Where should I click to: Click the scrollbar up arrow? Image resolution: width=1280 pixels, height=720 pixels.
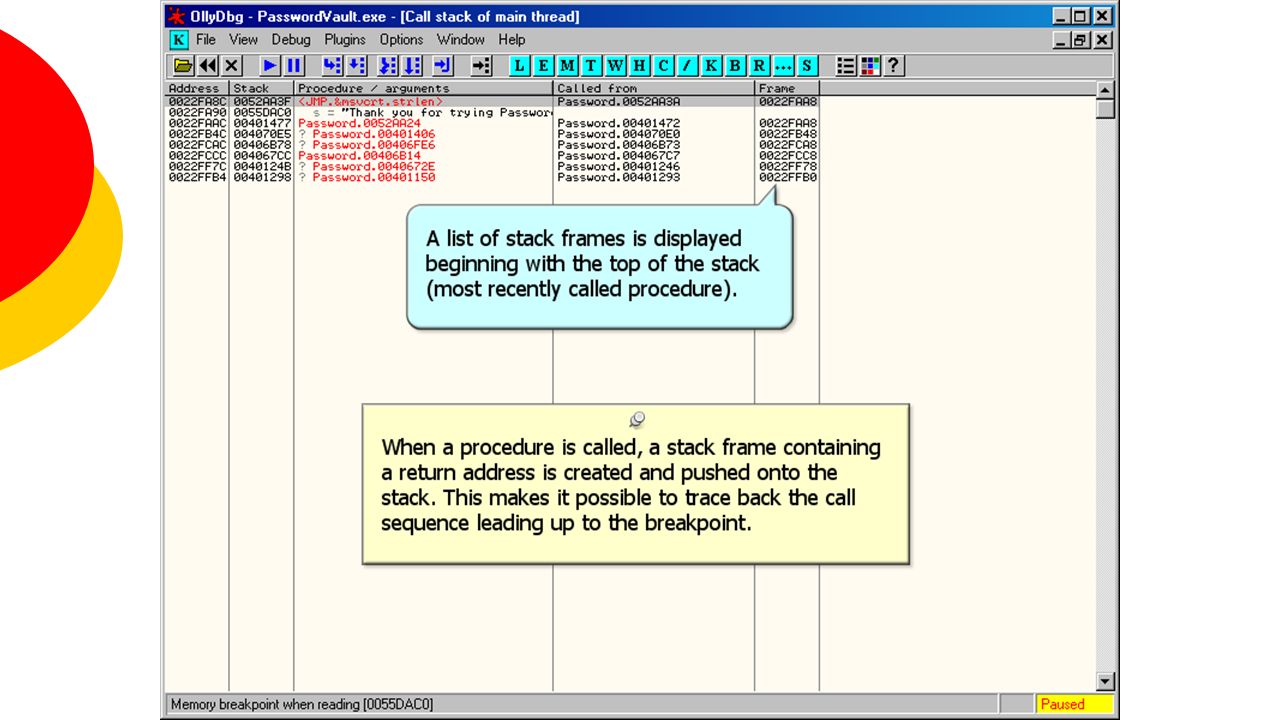tap(1105, 90)
